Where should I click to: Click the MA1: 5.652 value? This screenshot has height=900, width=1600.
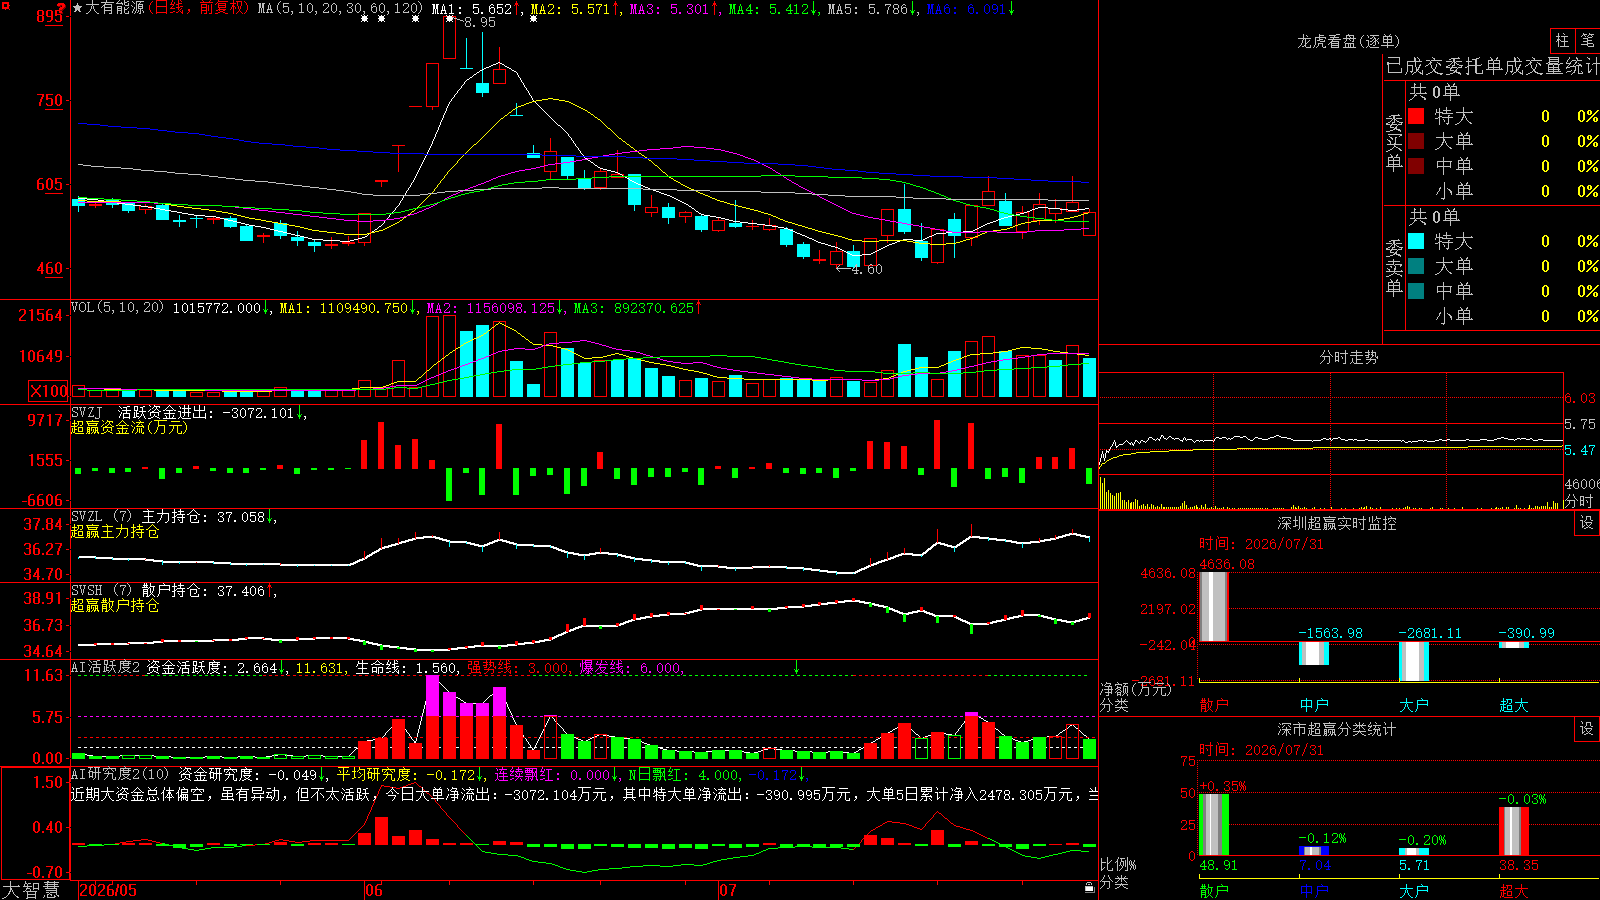tap(471, 9)
